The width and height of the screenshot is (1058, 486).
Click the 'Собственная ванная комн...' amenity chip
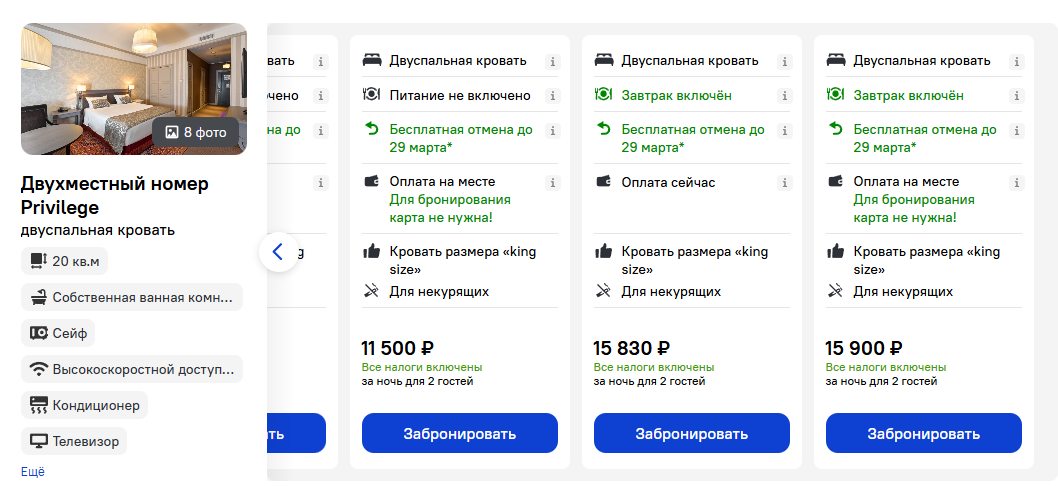pyautogui.click(x=132, y=297)
